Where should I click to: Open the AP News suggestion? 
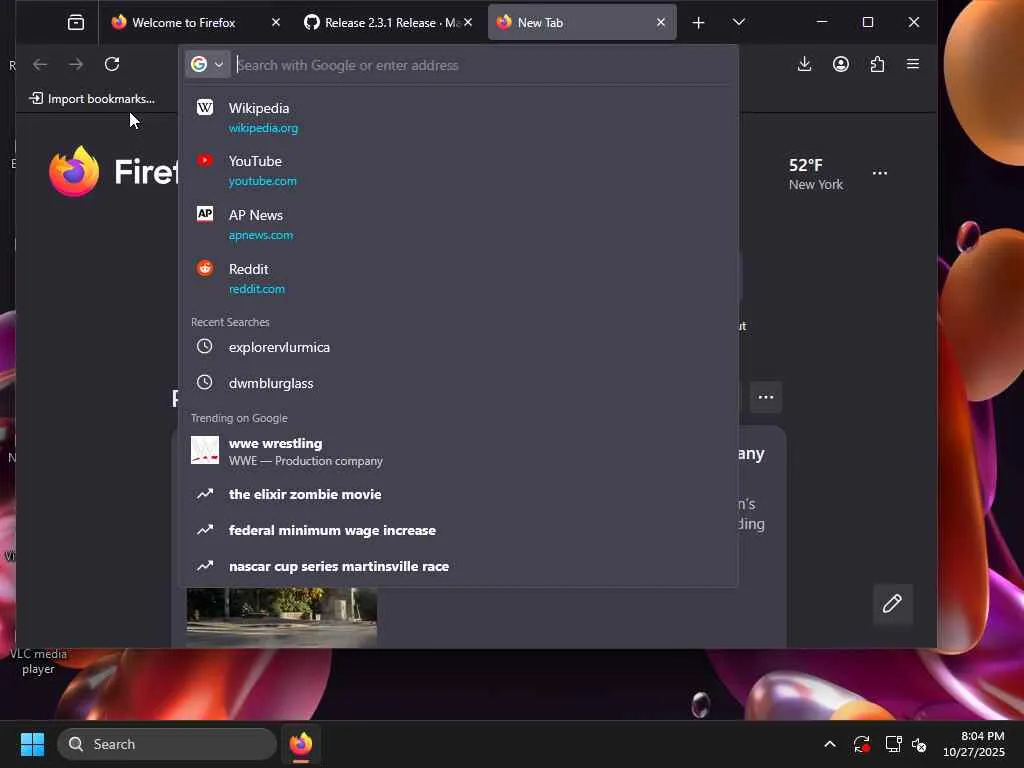(x=458, y=225)
